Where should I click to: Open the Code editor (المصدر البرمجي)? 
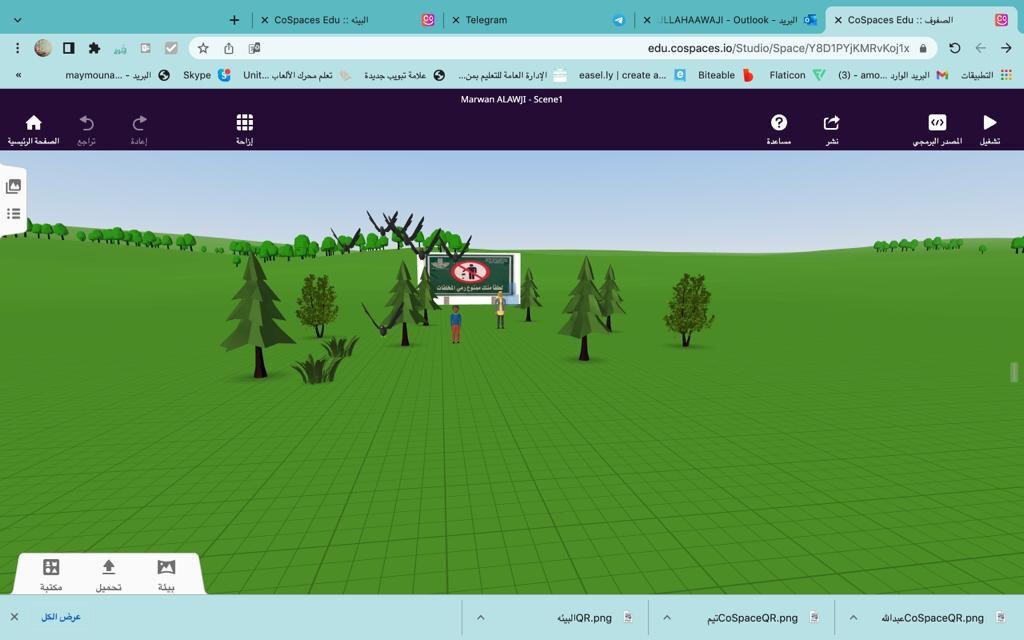coord(937,128)
